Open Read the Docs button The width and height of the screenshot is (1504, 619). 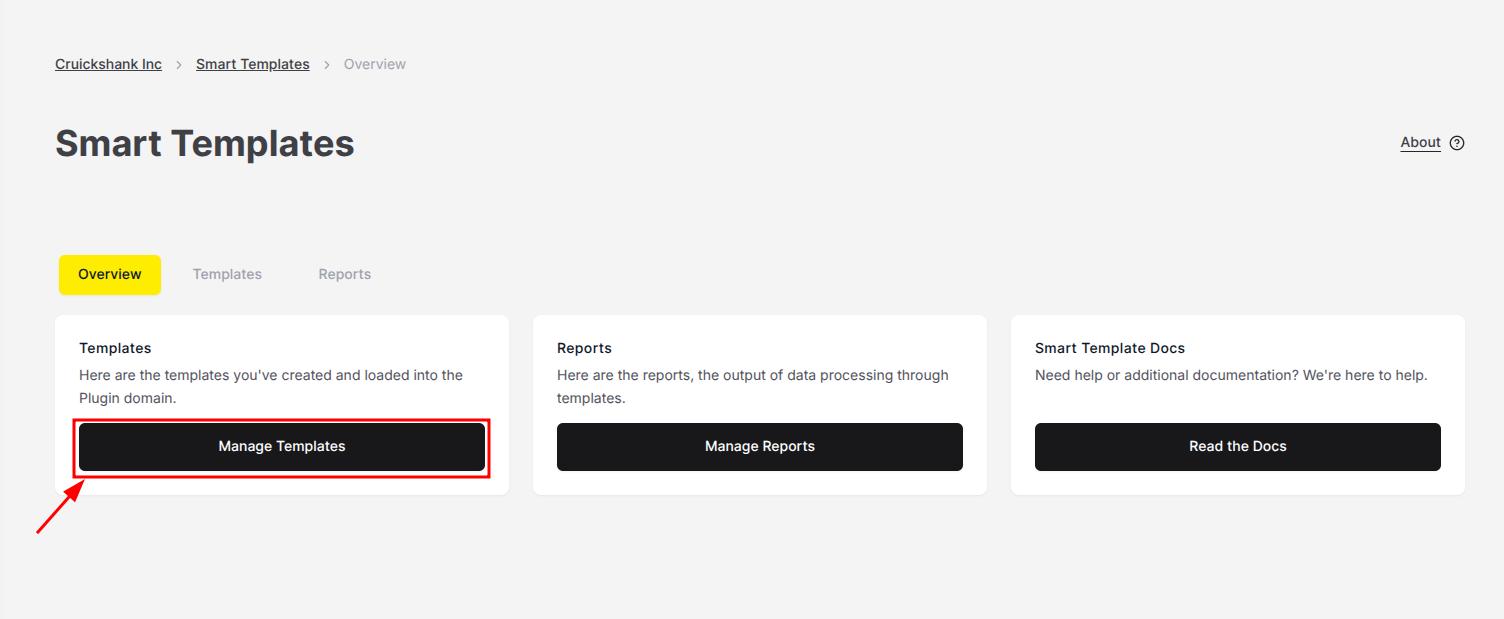pos(1238,447)
